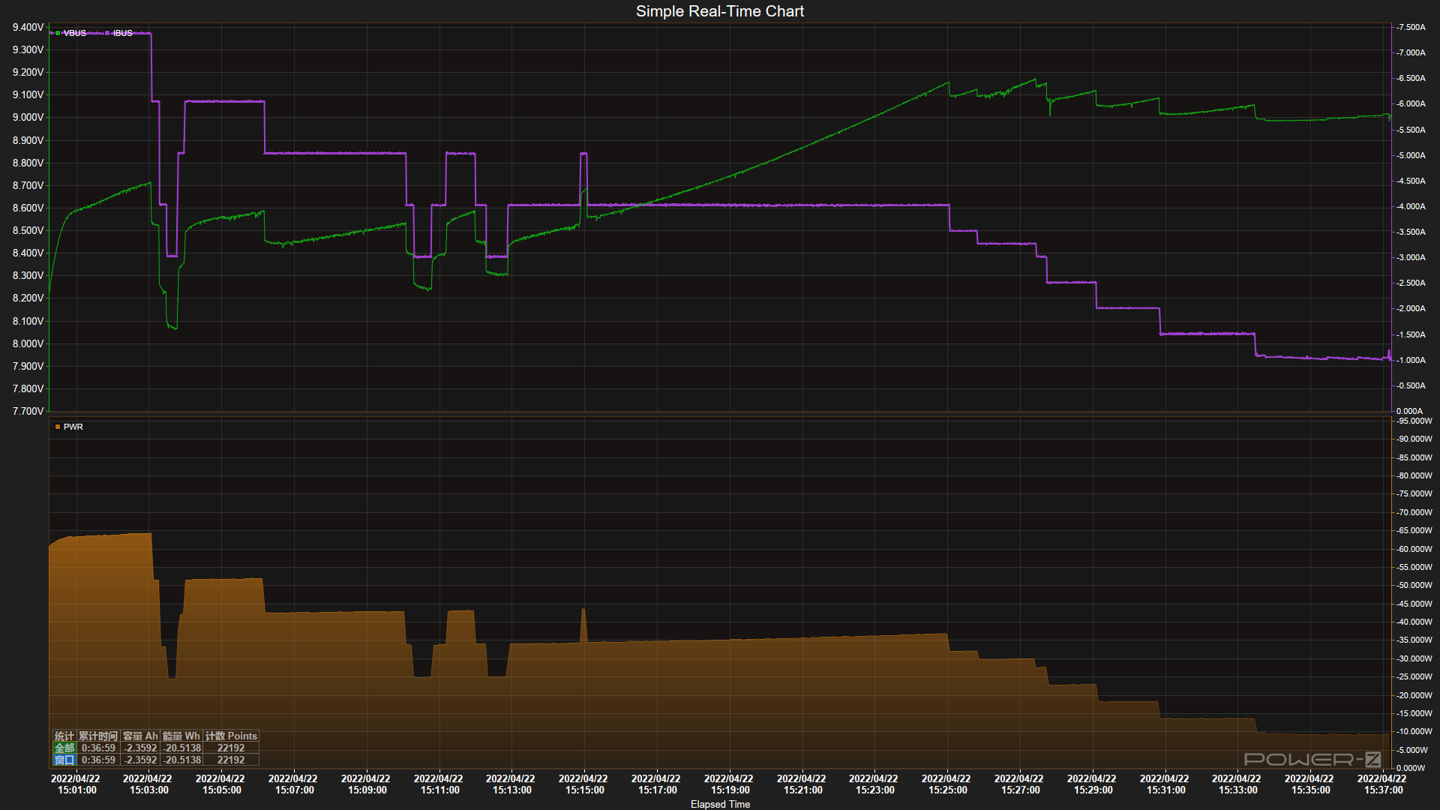Screen dimensions: 1440x810
Task: Click the 9.400V voltage axis label
Action: [28, 27]
